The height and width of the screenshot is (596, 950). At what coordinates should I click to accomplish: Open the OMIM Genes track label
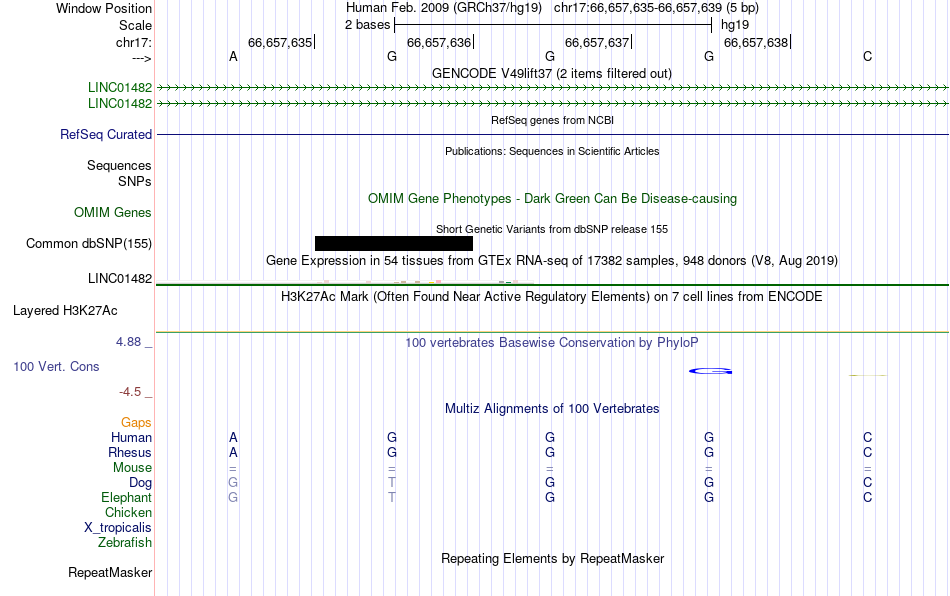pos(112,213)
